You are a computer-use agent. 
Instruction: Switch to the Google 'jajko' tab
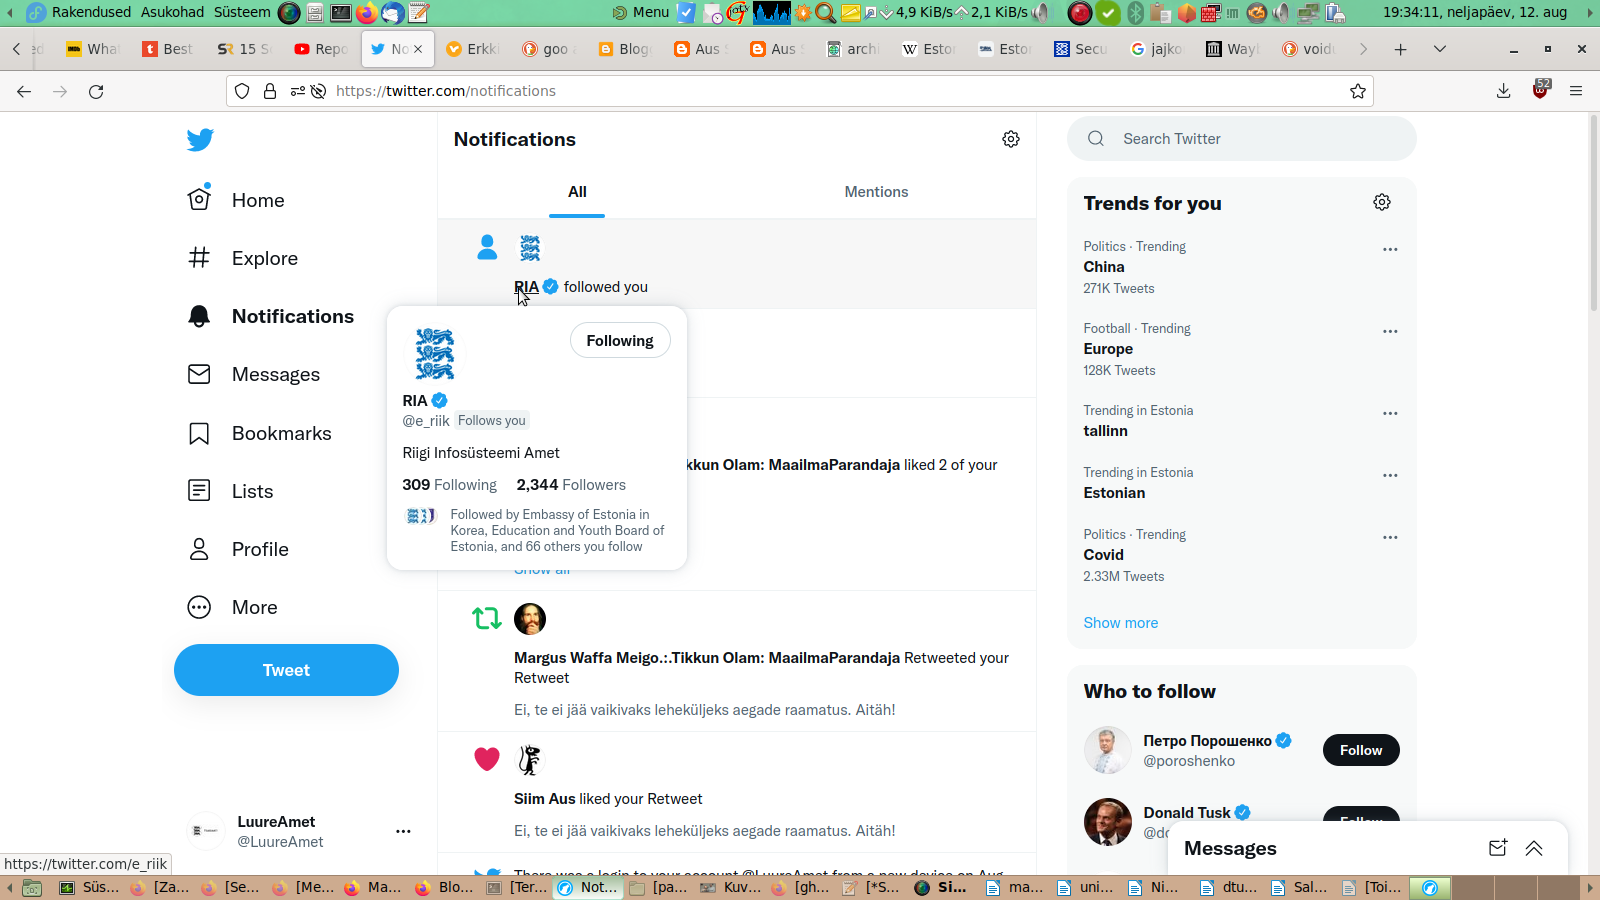(1157, 49)
